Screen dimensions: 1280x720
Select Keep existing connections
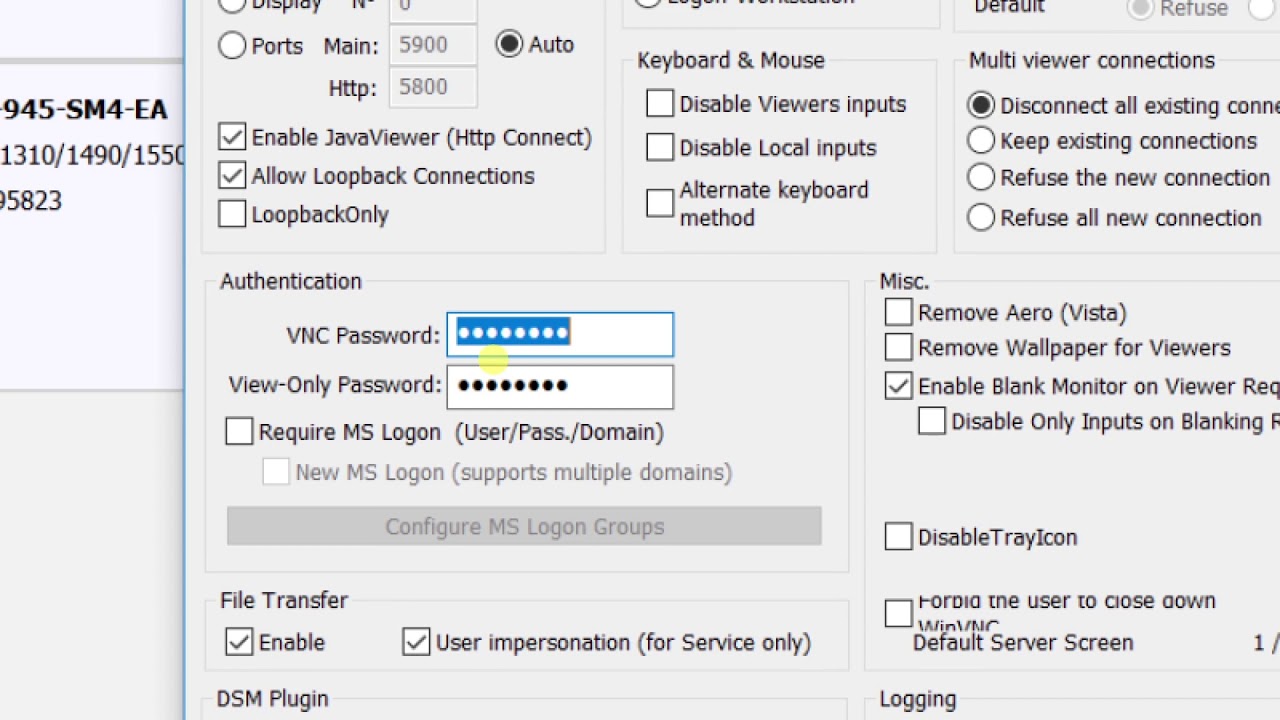pos(981,141)
